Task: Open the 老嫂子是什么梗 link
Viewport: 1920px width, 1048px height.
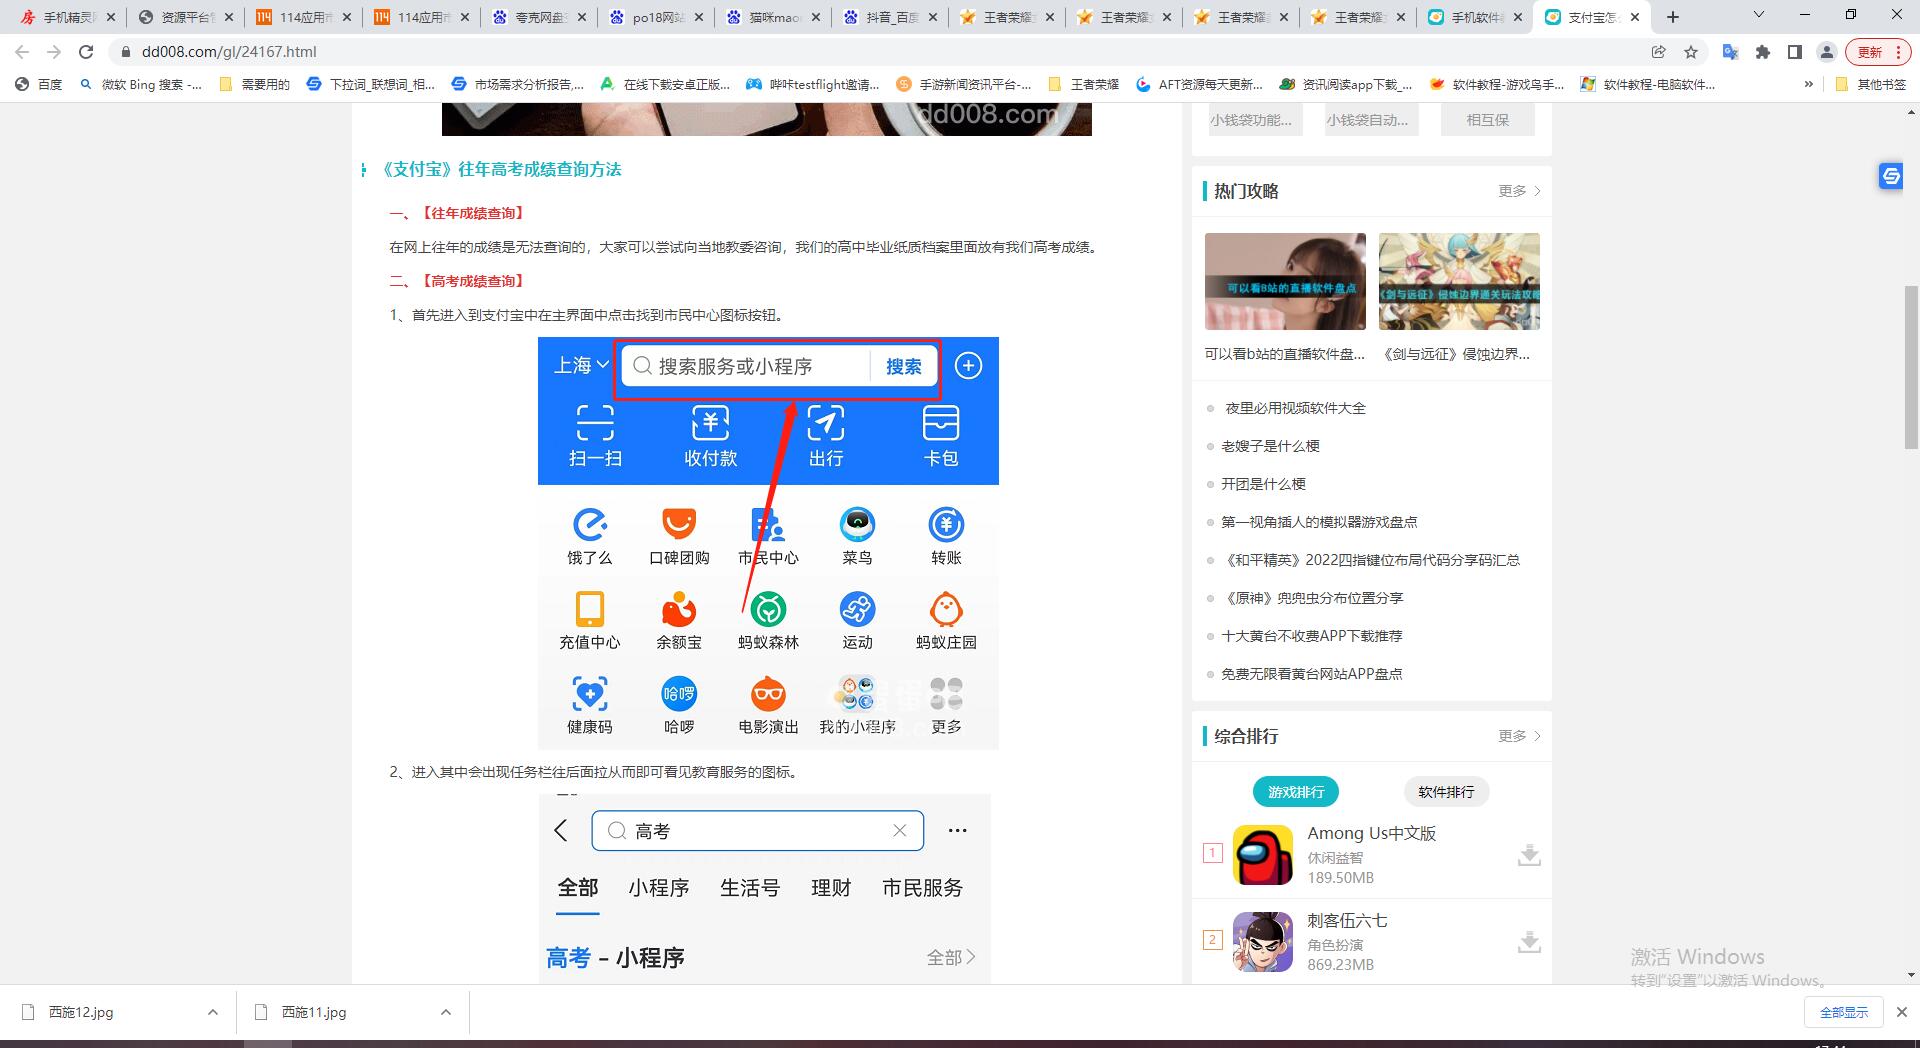Action: coord(1270,446)
